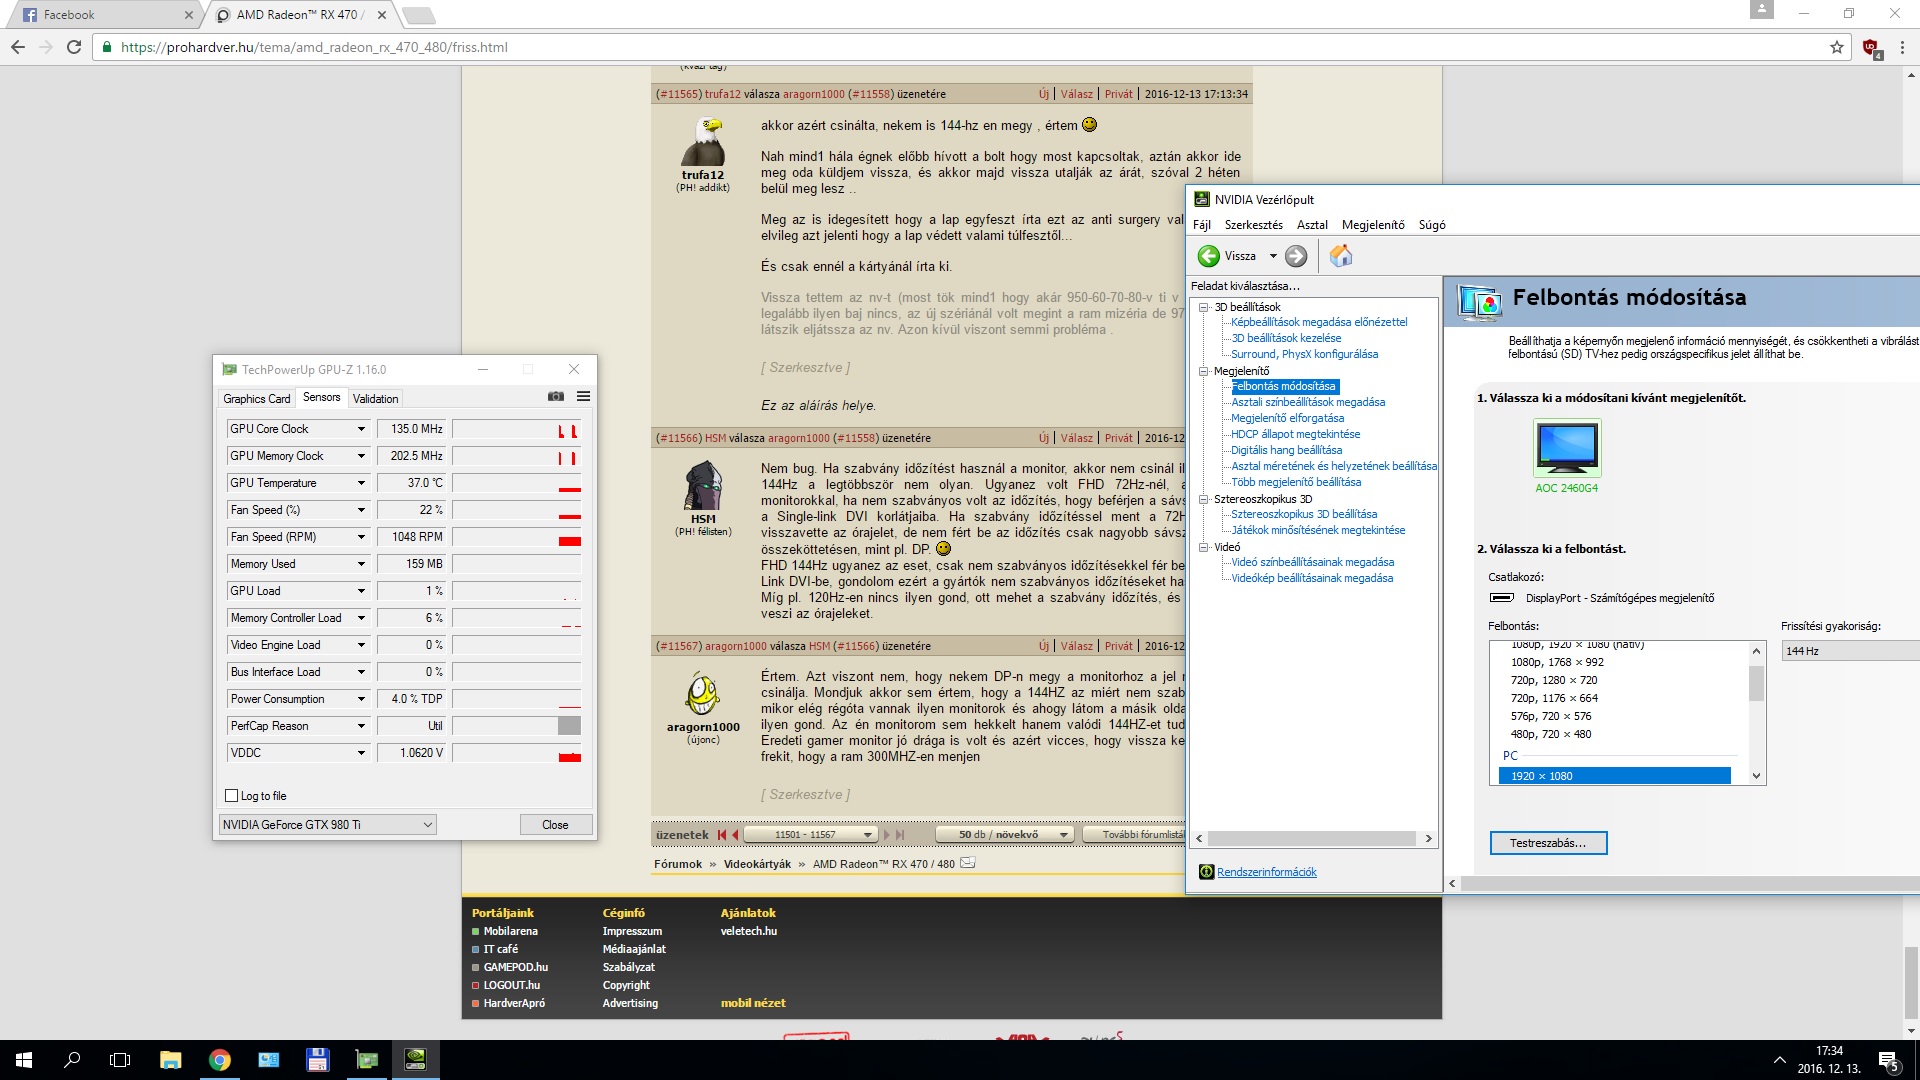Click HSM's hooded figure avatar
This screenshot has width=1920, height=1080.
[703, 485]
